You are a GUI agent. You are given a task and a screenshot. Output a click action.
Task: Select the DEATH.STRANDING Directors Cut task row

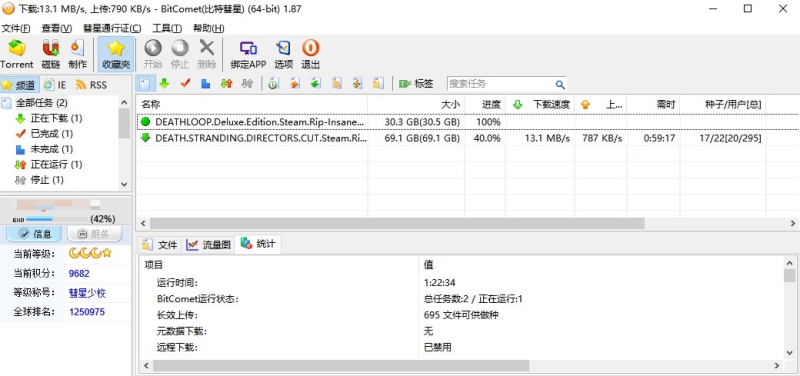[x=467, y=138]
